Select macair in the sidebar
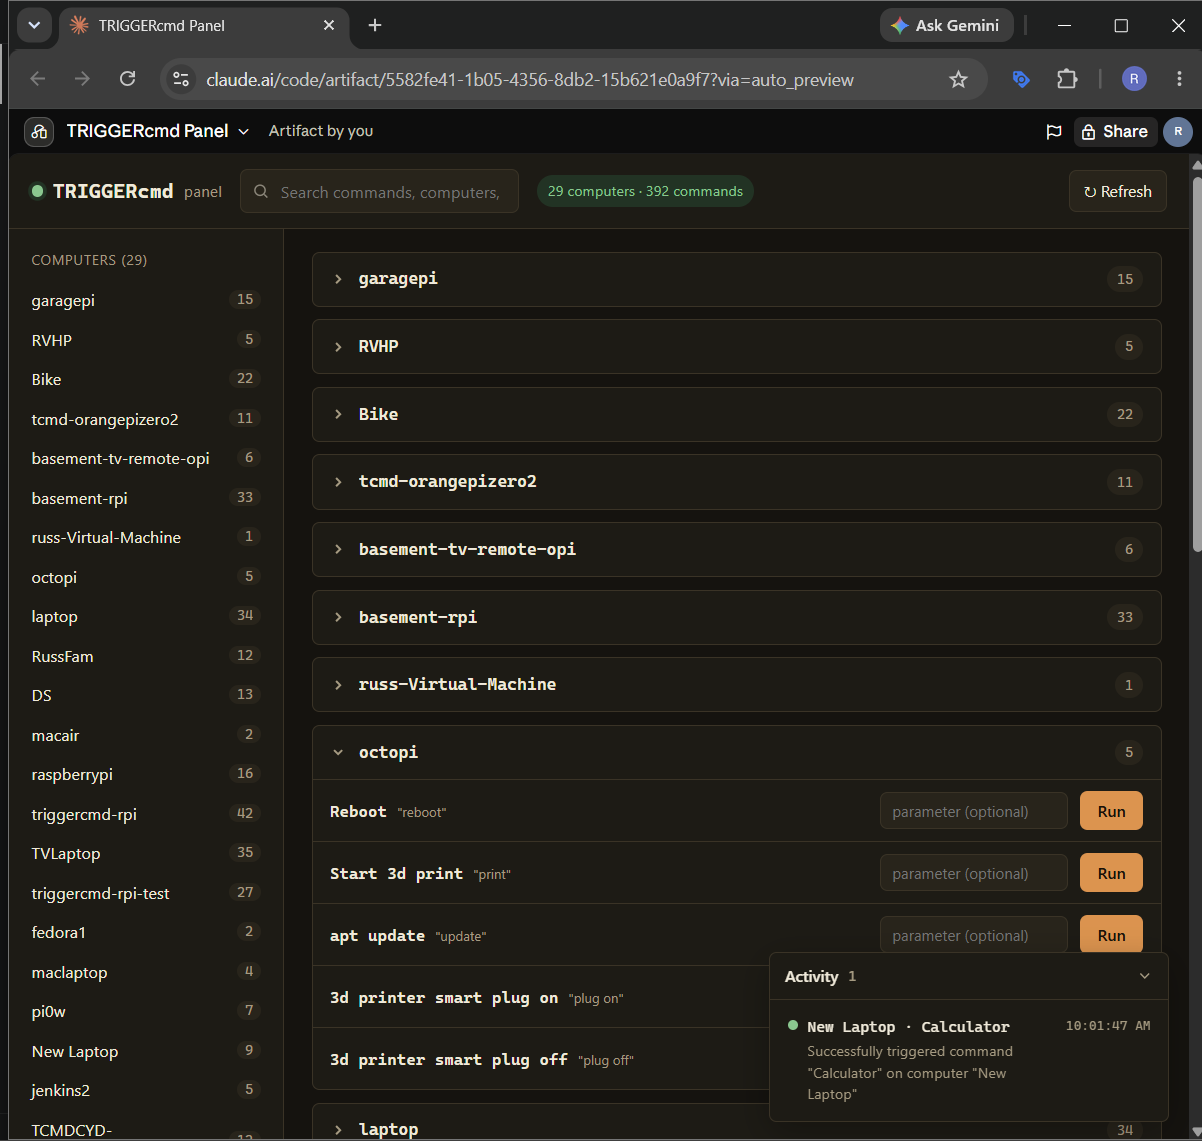This screenshot has width=1202, height=1141. [x=146, y=735]
